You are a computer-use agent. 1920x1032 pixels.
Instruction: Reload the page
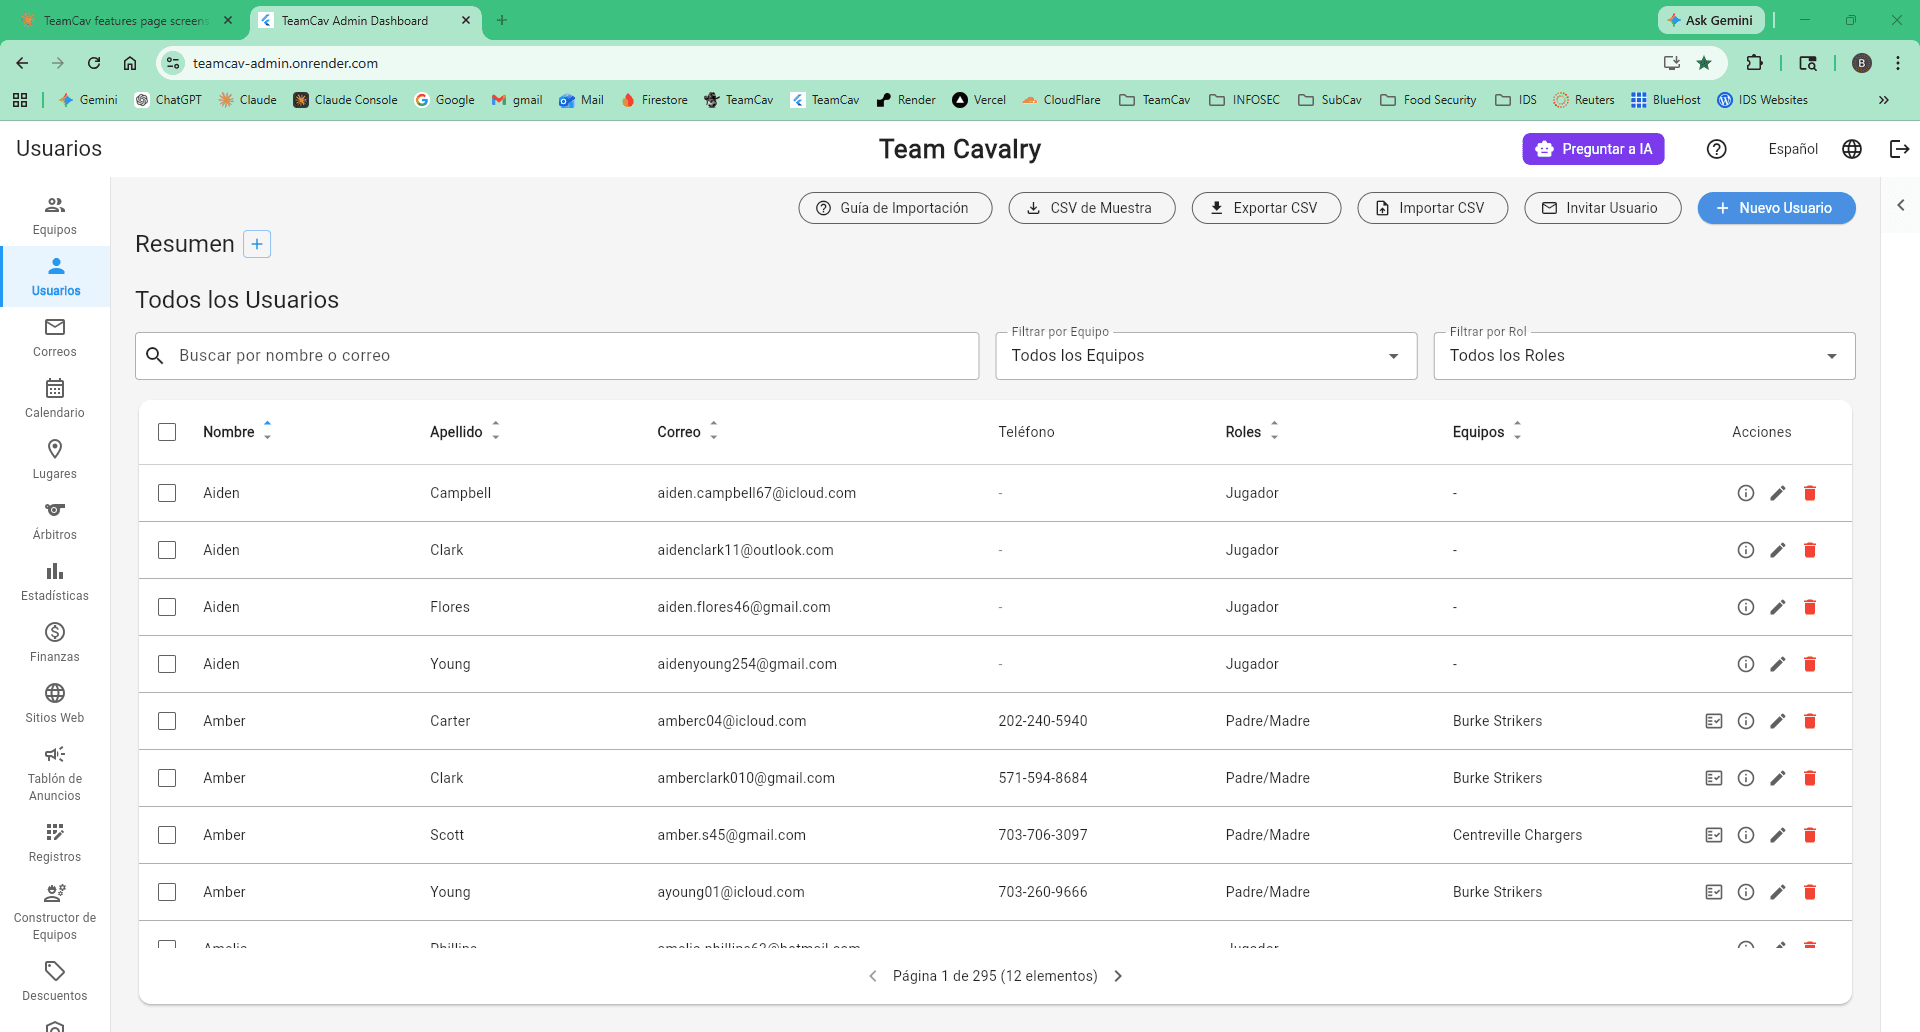94,63
